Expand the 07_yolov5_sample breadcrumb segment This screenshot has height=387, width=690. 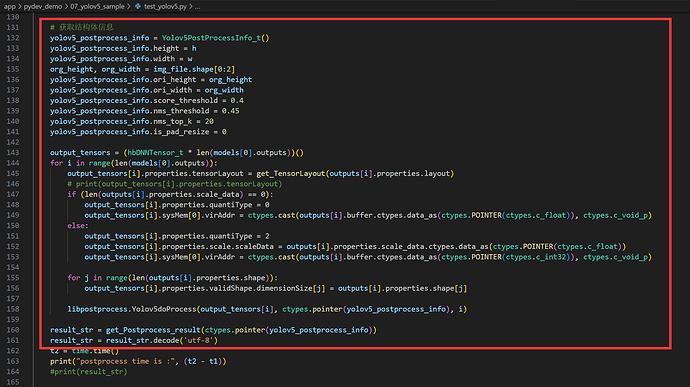coord(97,6)
